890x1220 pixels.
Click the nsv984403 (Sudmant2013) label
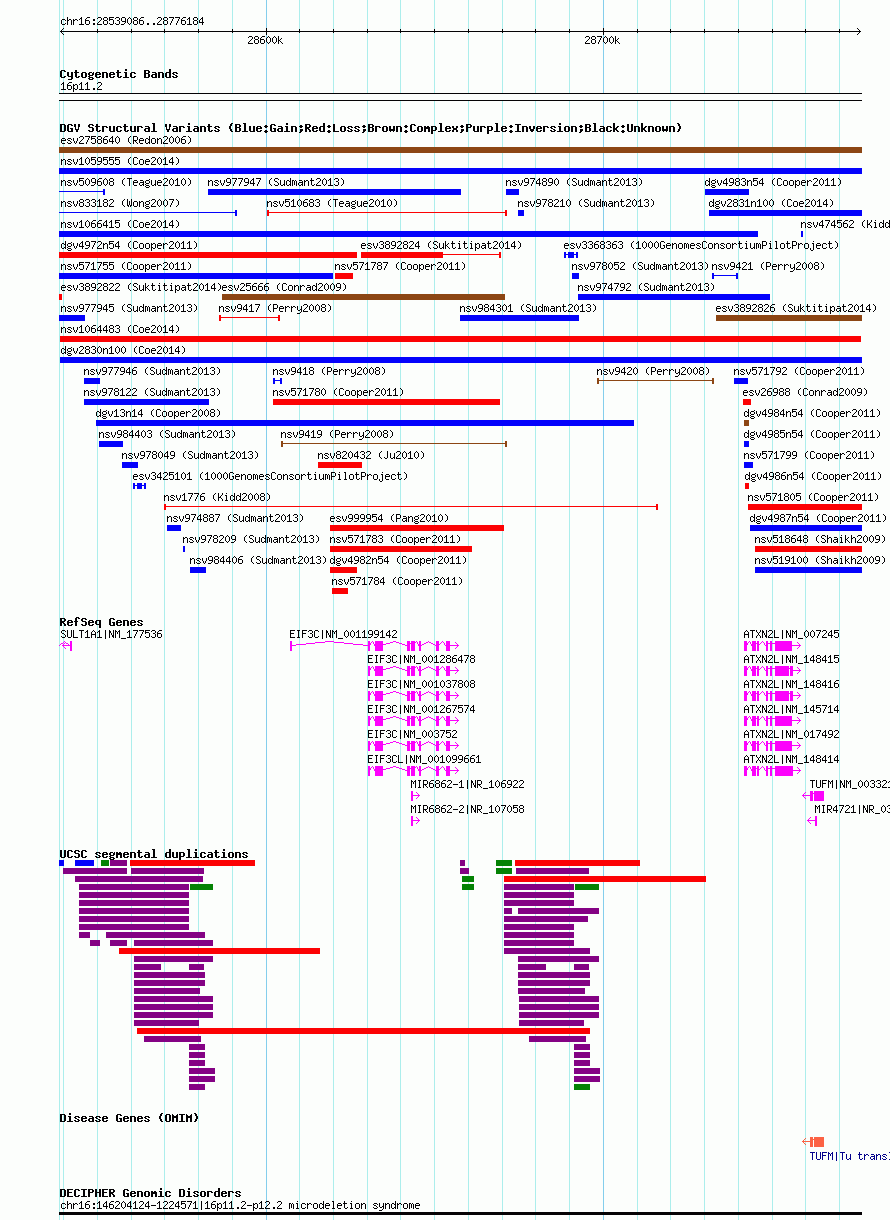pyautogui.click(x=167, y=434)
